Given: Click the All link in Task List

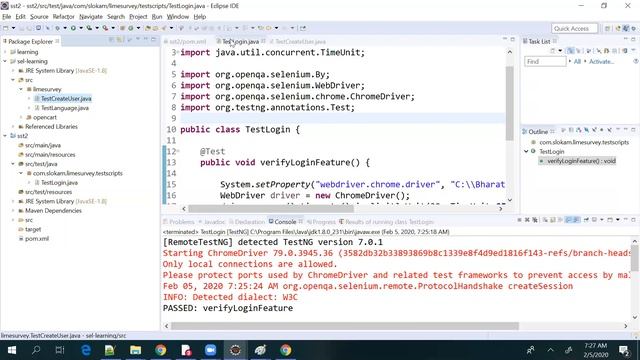Looking at the screenshot, I should point(577,62).
